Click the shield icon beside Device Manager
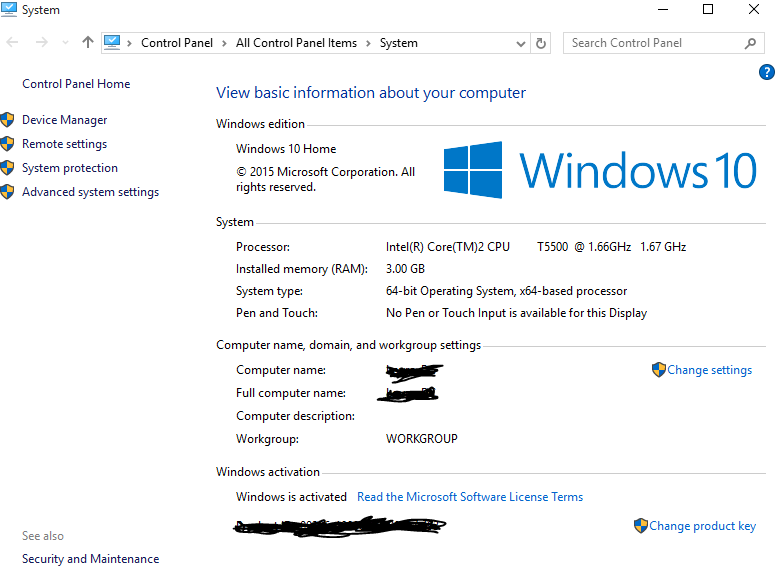 point(7,119)
